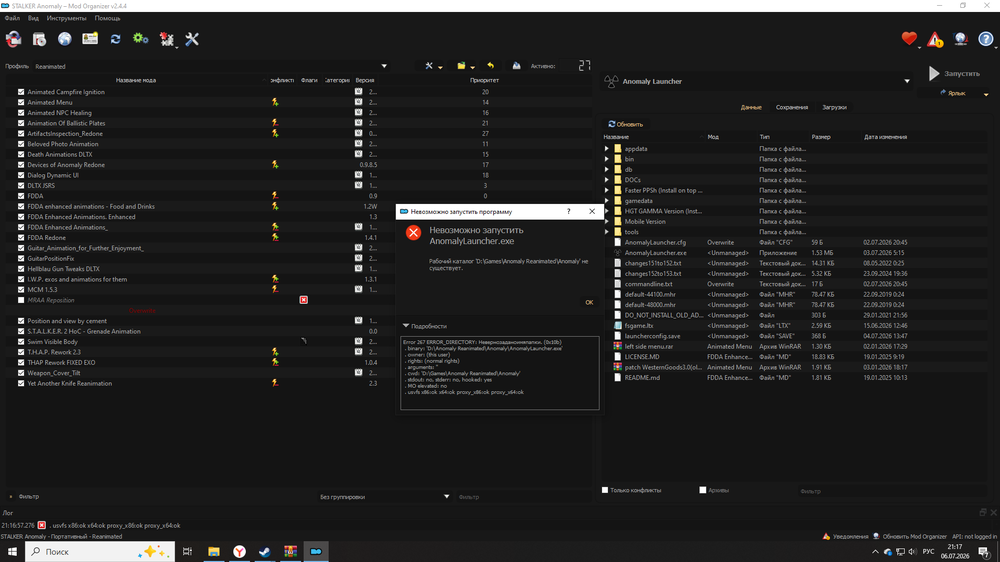The image size is (1000, 562).
Task: Switch to the Загрузки tab
Action: (834, 107)
